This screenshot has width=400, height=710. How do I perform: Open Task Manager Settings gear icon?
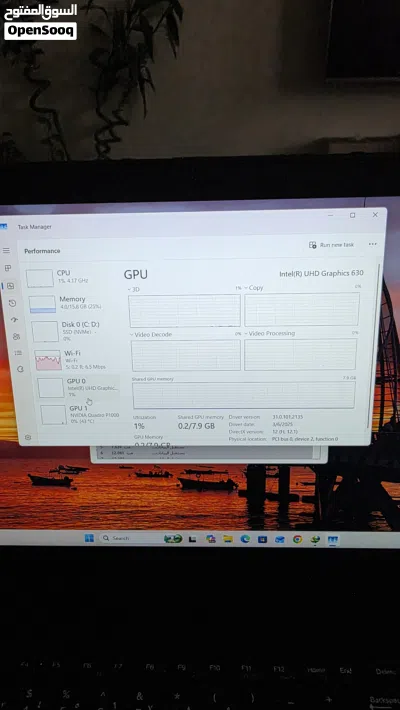28,437
